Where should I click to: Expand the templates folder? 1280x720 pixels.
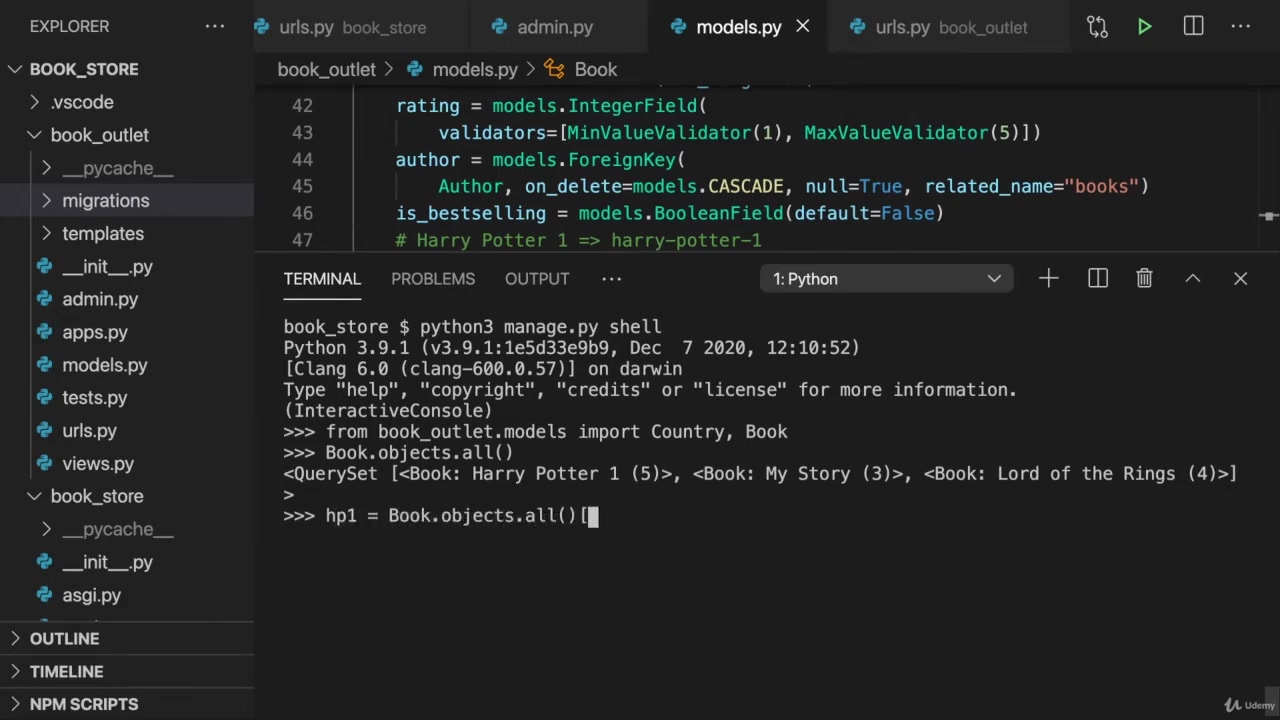click(102, 234)
